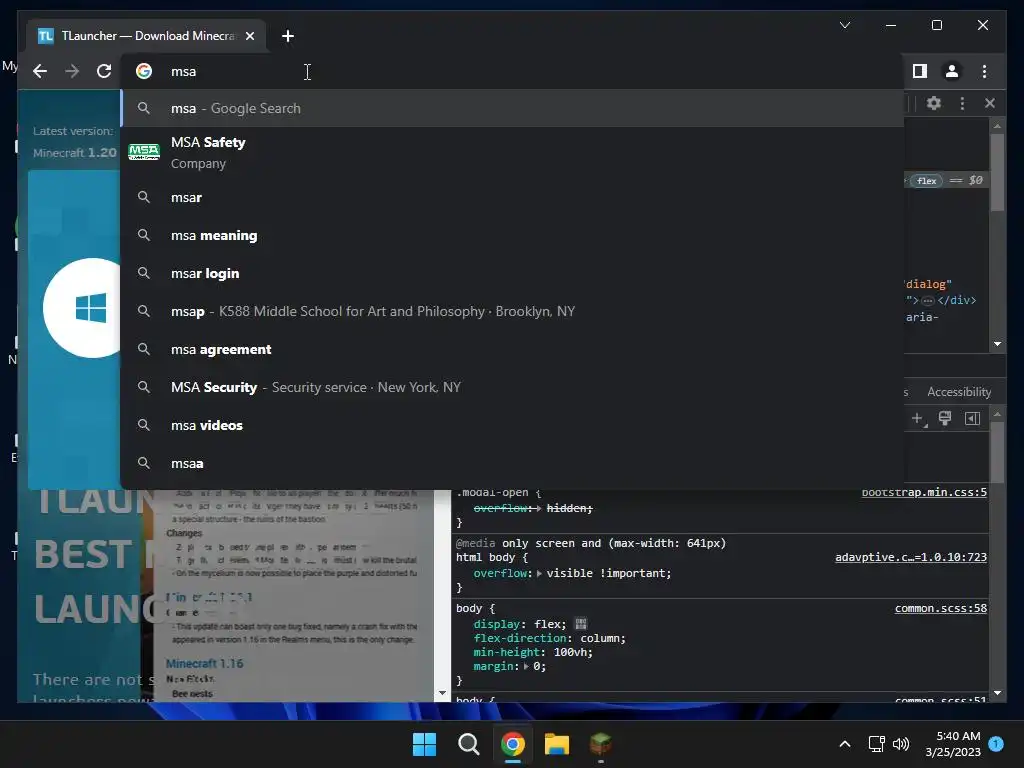
Task: Open the volume speaker icon in tray
Action: (901, 744)
